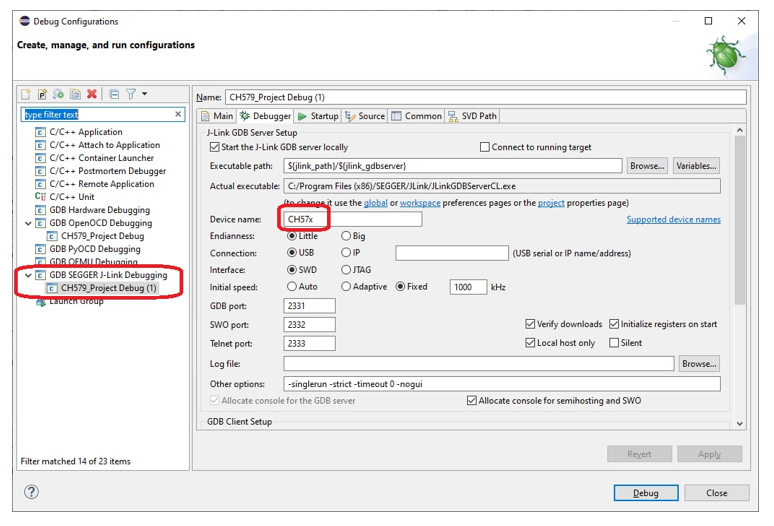Screen dimensions: 774x526
Task: Open the workspace preferences link
Action: [x=420, y=203]
